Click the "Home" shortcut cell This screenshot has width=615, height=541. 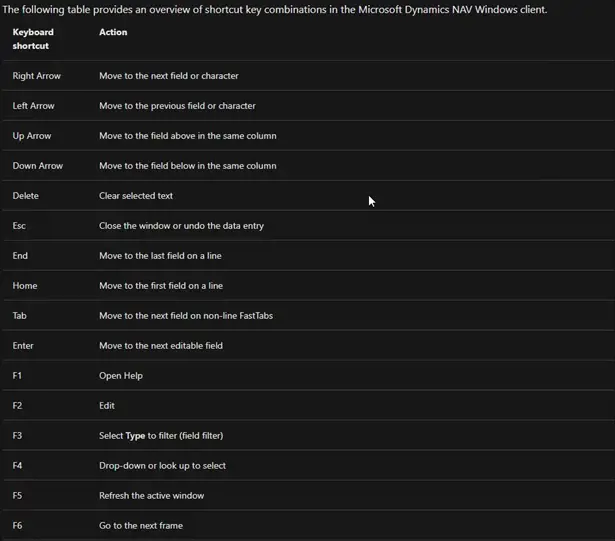click(x=25, y=286)
